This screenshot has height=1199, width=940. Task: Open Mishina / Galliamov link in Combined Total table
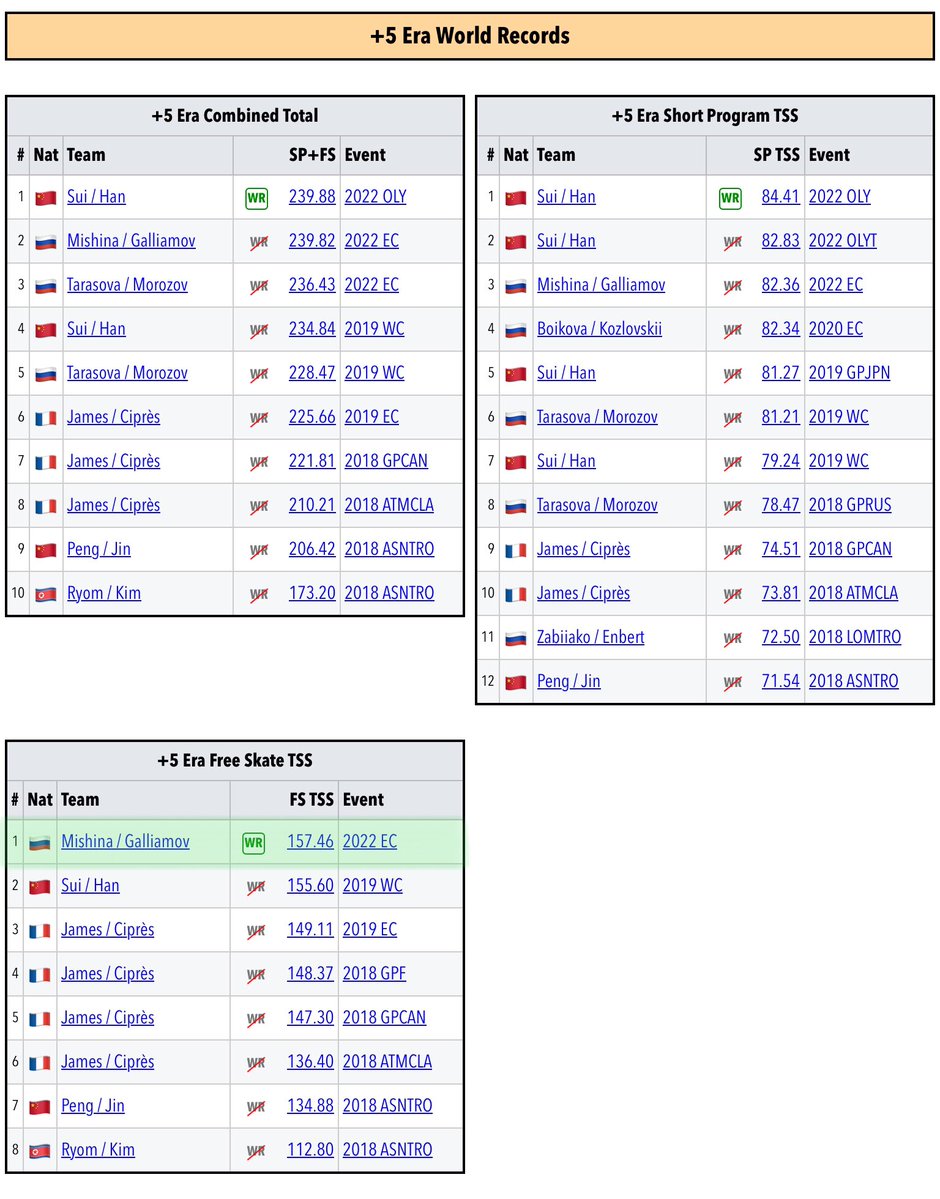coord(132,242)
